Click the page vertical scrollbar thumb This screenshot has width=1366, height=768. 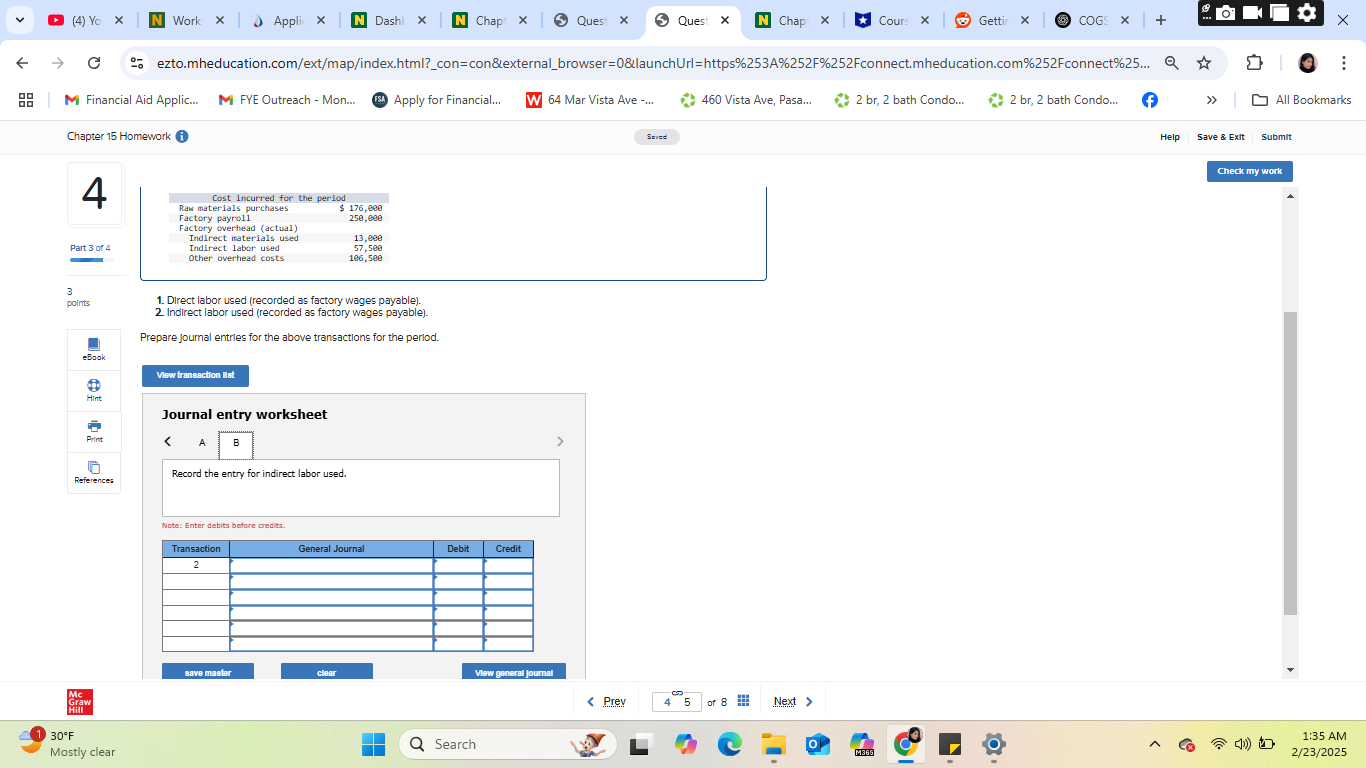point(1290,463)
